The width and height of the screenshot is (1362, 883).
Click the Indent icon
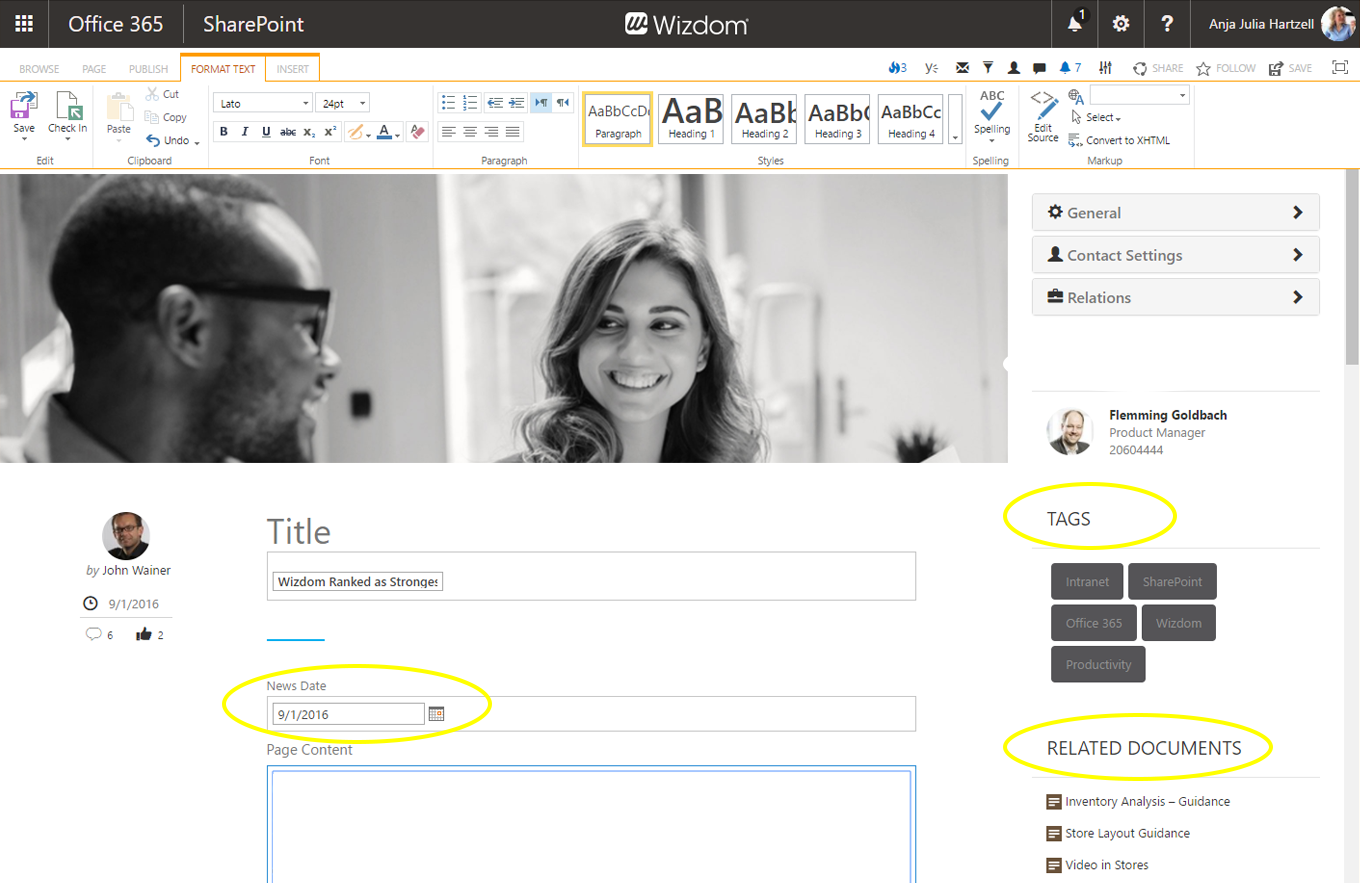click(x=516, y=103)
